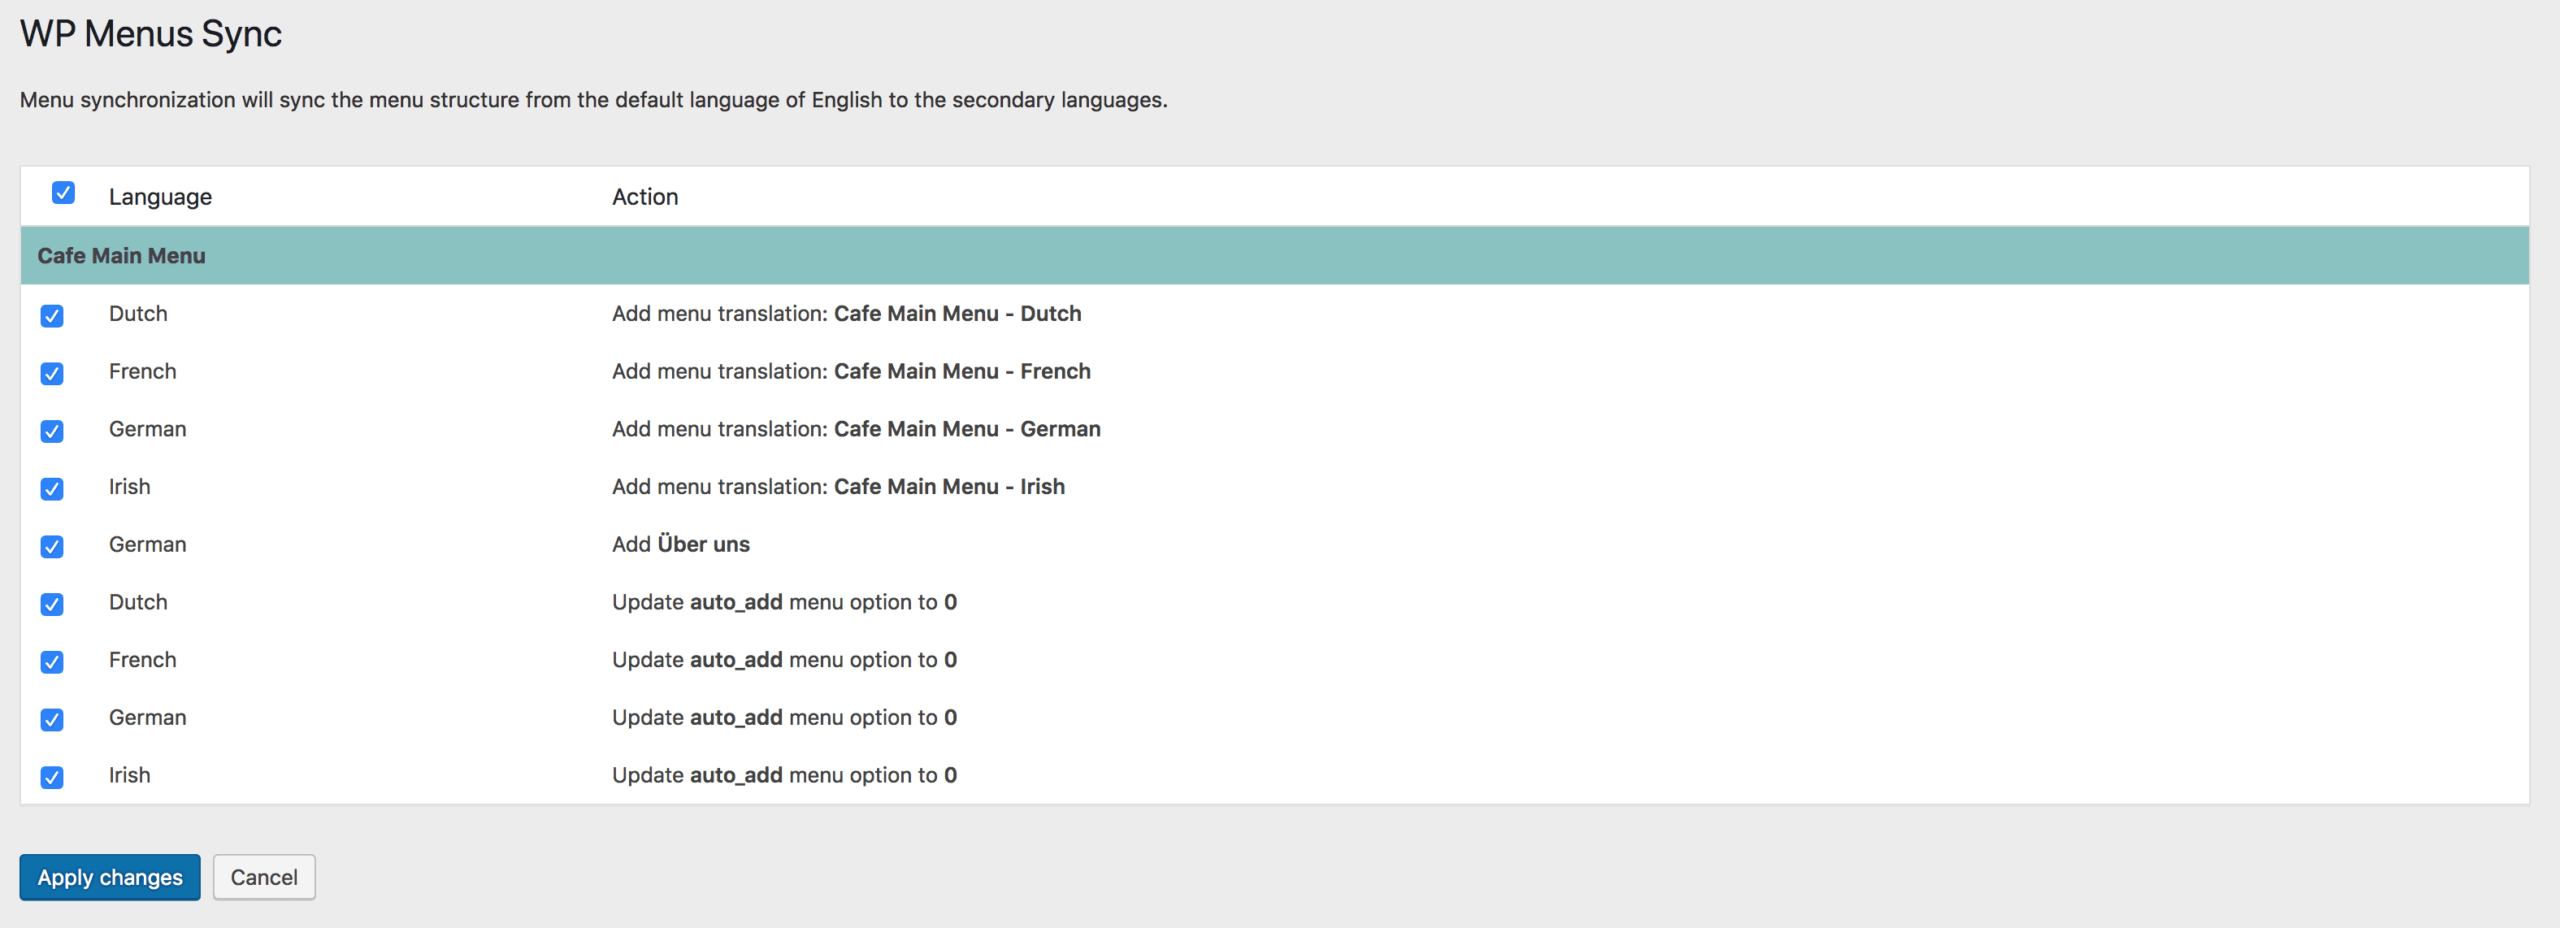
Task: Disable the German auto_add update checkbox
Action: pos(51,720)
